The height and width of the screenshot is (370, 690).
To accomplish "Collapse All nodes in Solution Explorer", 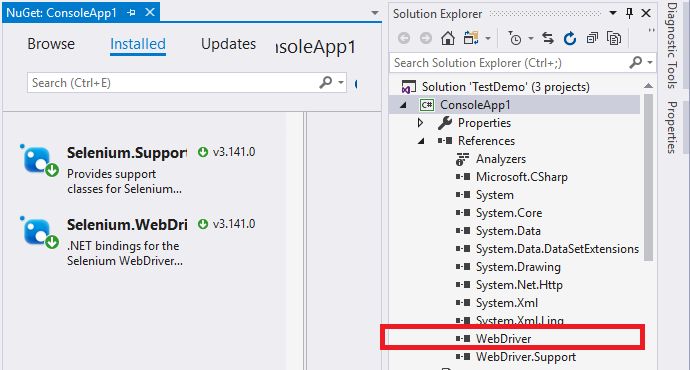I will pos(592,39).
